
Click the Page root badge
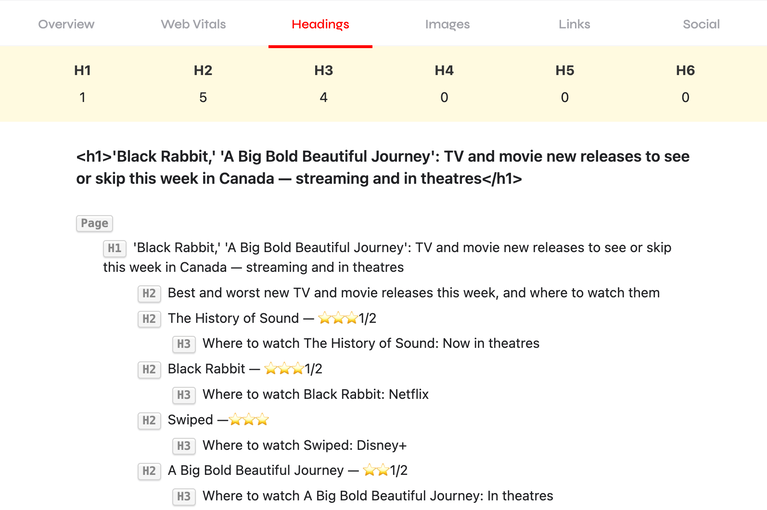[x=95, y=224]
